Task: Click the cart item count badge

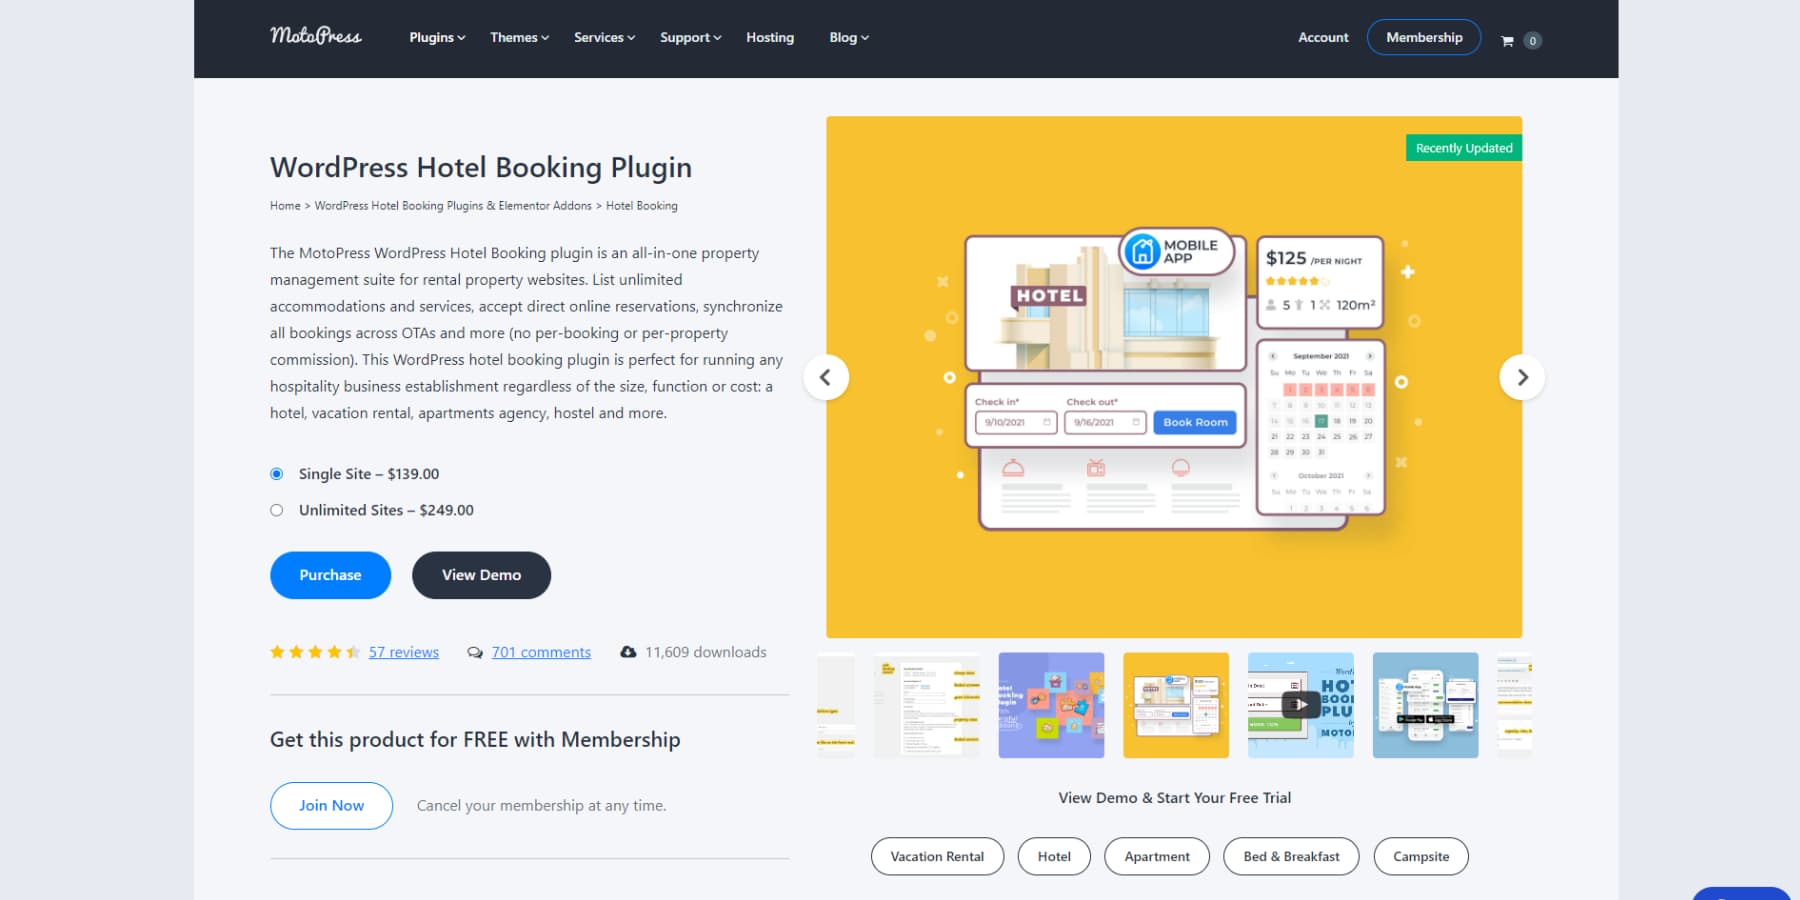Action: pyautogui.click(x=1532, y=41)
